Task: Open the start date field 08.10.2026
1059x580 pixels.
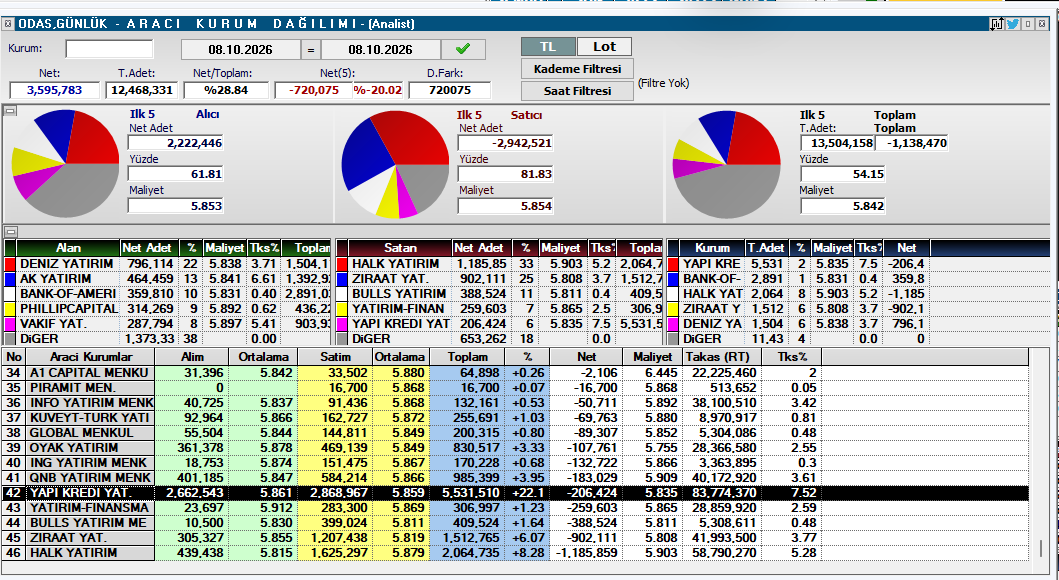Action: [x=240, y=50]
